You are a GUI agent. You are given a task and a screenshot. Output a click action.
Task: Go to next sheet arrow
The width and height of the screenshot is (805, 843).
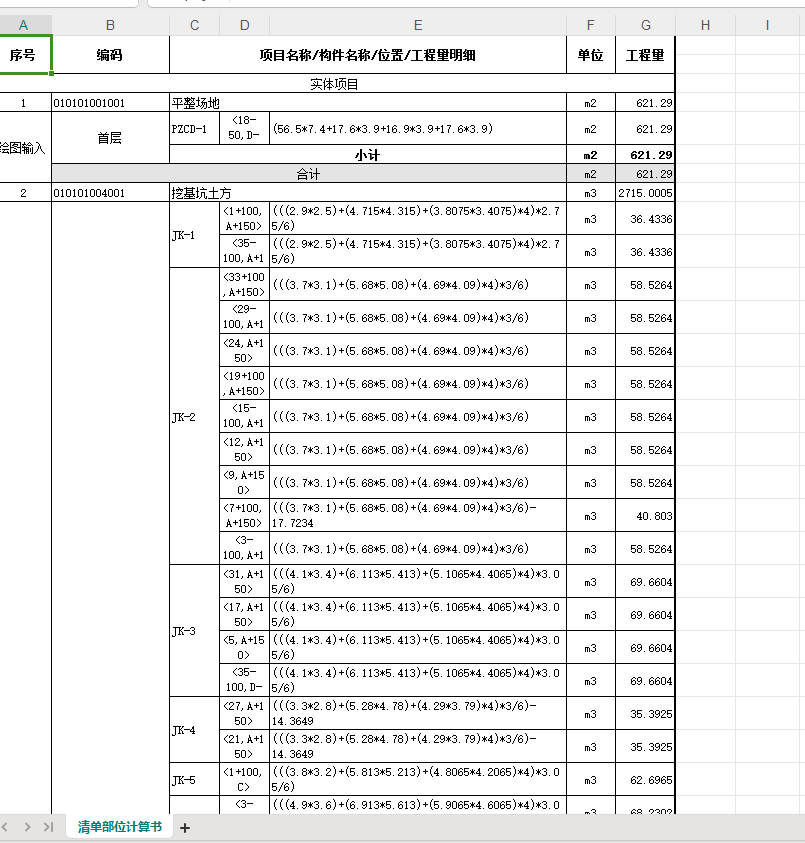tap(27, 827)
